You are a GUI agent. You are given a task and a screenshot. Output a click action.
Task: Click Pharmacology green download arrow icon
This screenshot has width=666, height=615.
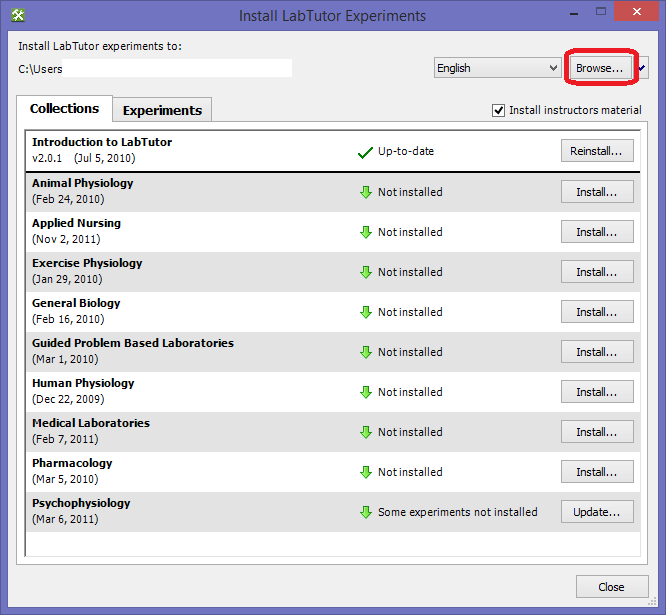[x=366, y=472]
